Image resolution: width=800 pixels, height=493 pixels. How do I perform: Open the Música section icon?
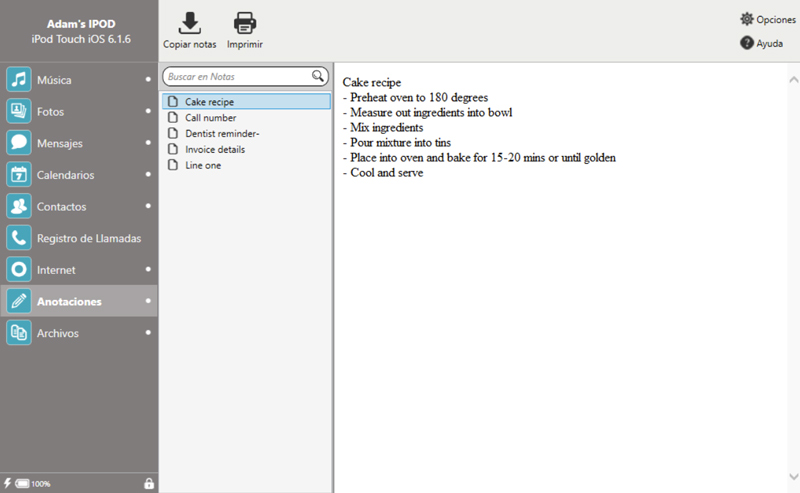coord(19,80)
